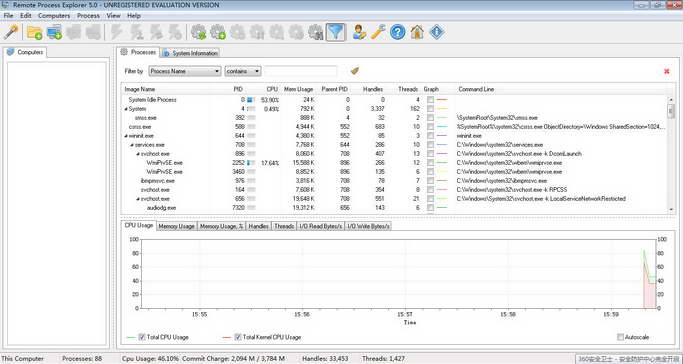Click the red X to close the filter bar
The height and width of the screenshot is (364, 683).
pos(666,71)
